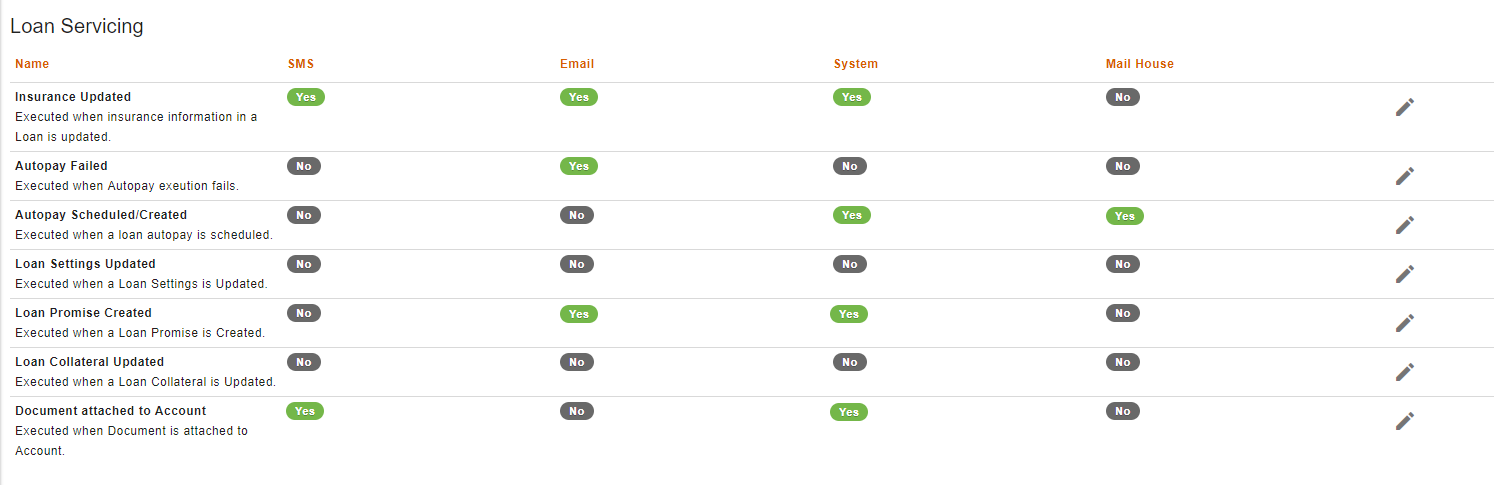Open the Loan Settings Updated event name
The height and width of the screenshot is (485, 1498).
point(86,264)
